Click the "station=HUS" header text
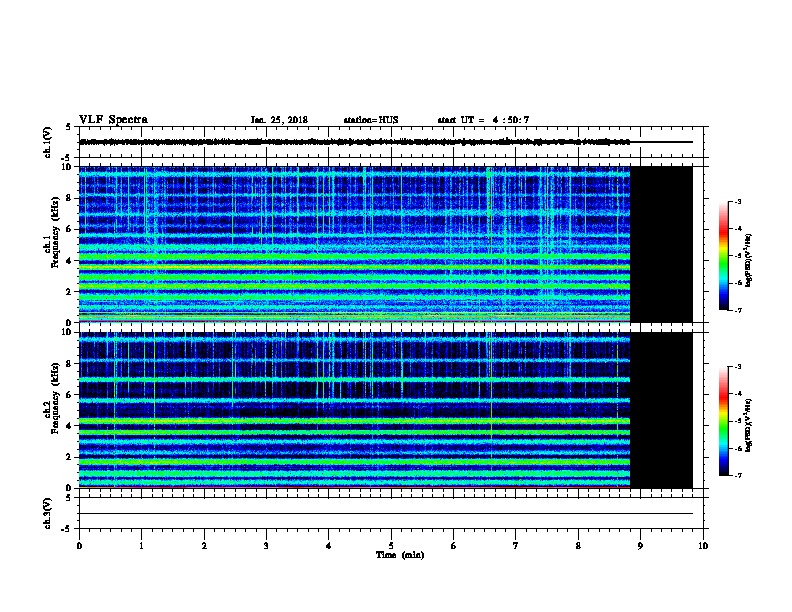792x612 pixels. (x=371, y=120)
